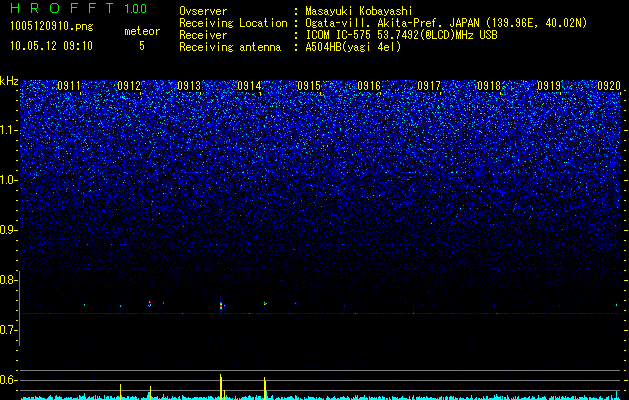Click the observer name Masayuki Kobayashi
This screenshot has width=629, height=400.
(x=359, y=11)
